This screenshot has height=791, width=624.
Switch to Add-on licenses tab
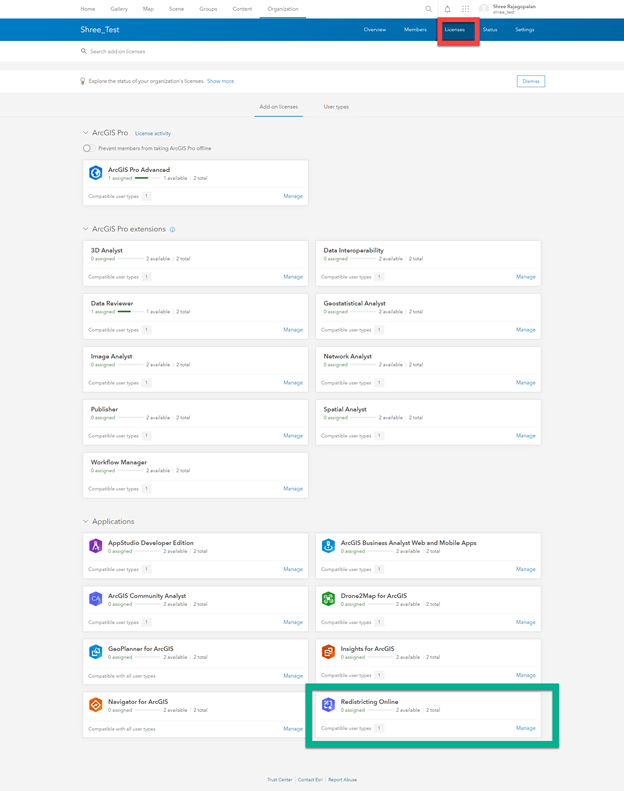(278, 107)
